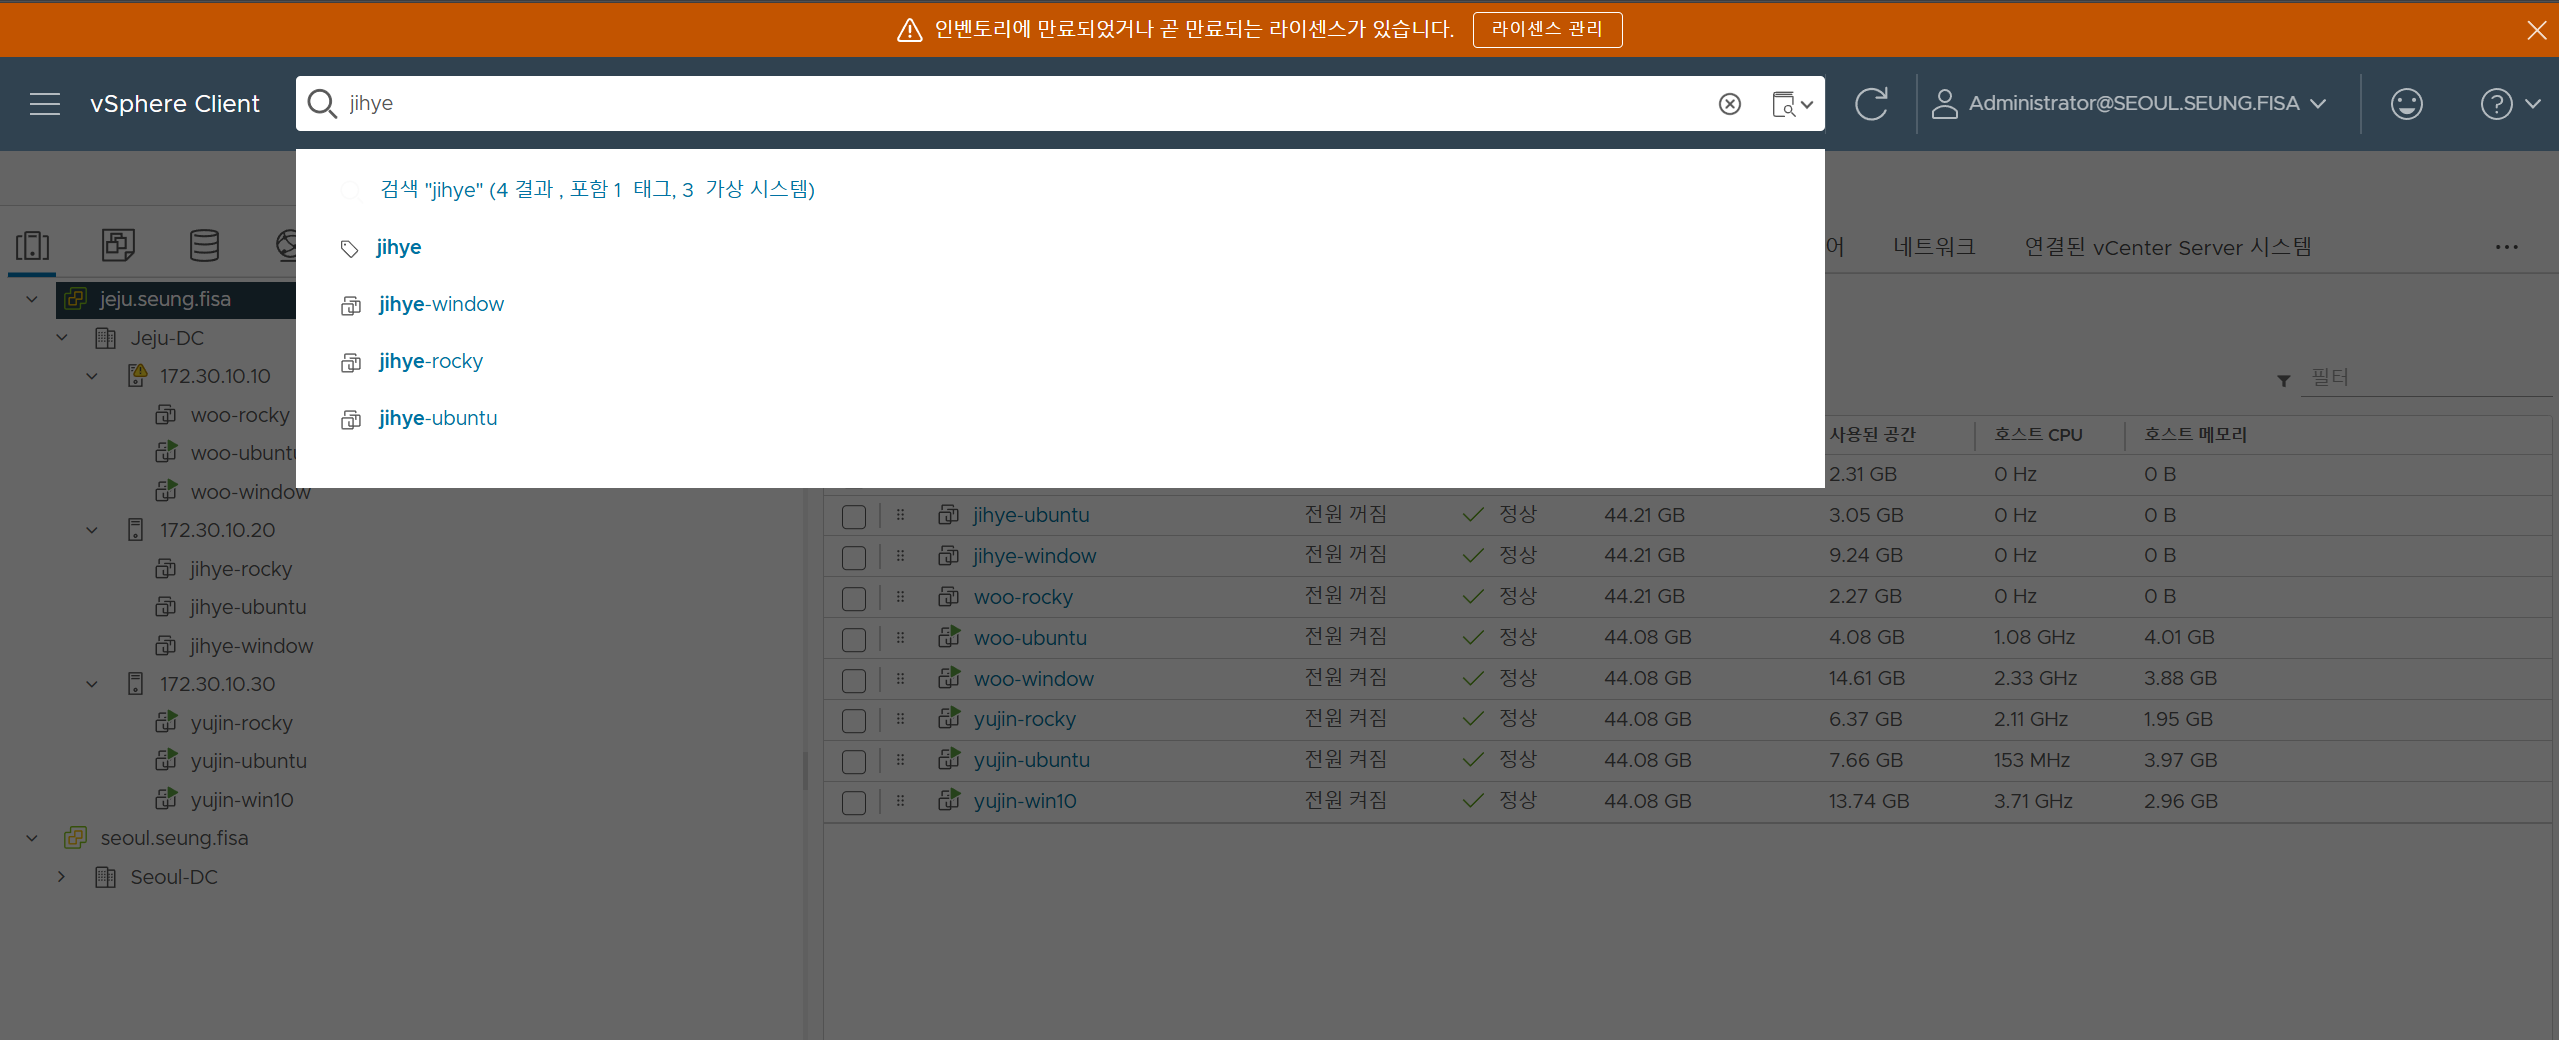The image size is (2559, 1040).
Task: Collapse host 172.30.10.20 node
Action: [92, 530]
